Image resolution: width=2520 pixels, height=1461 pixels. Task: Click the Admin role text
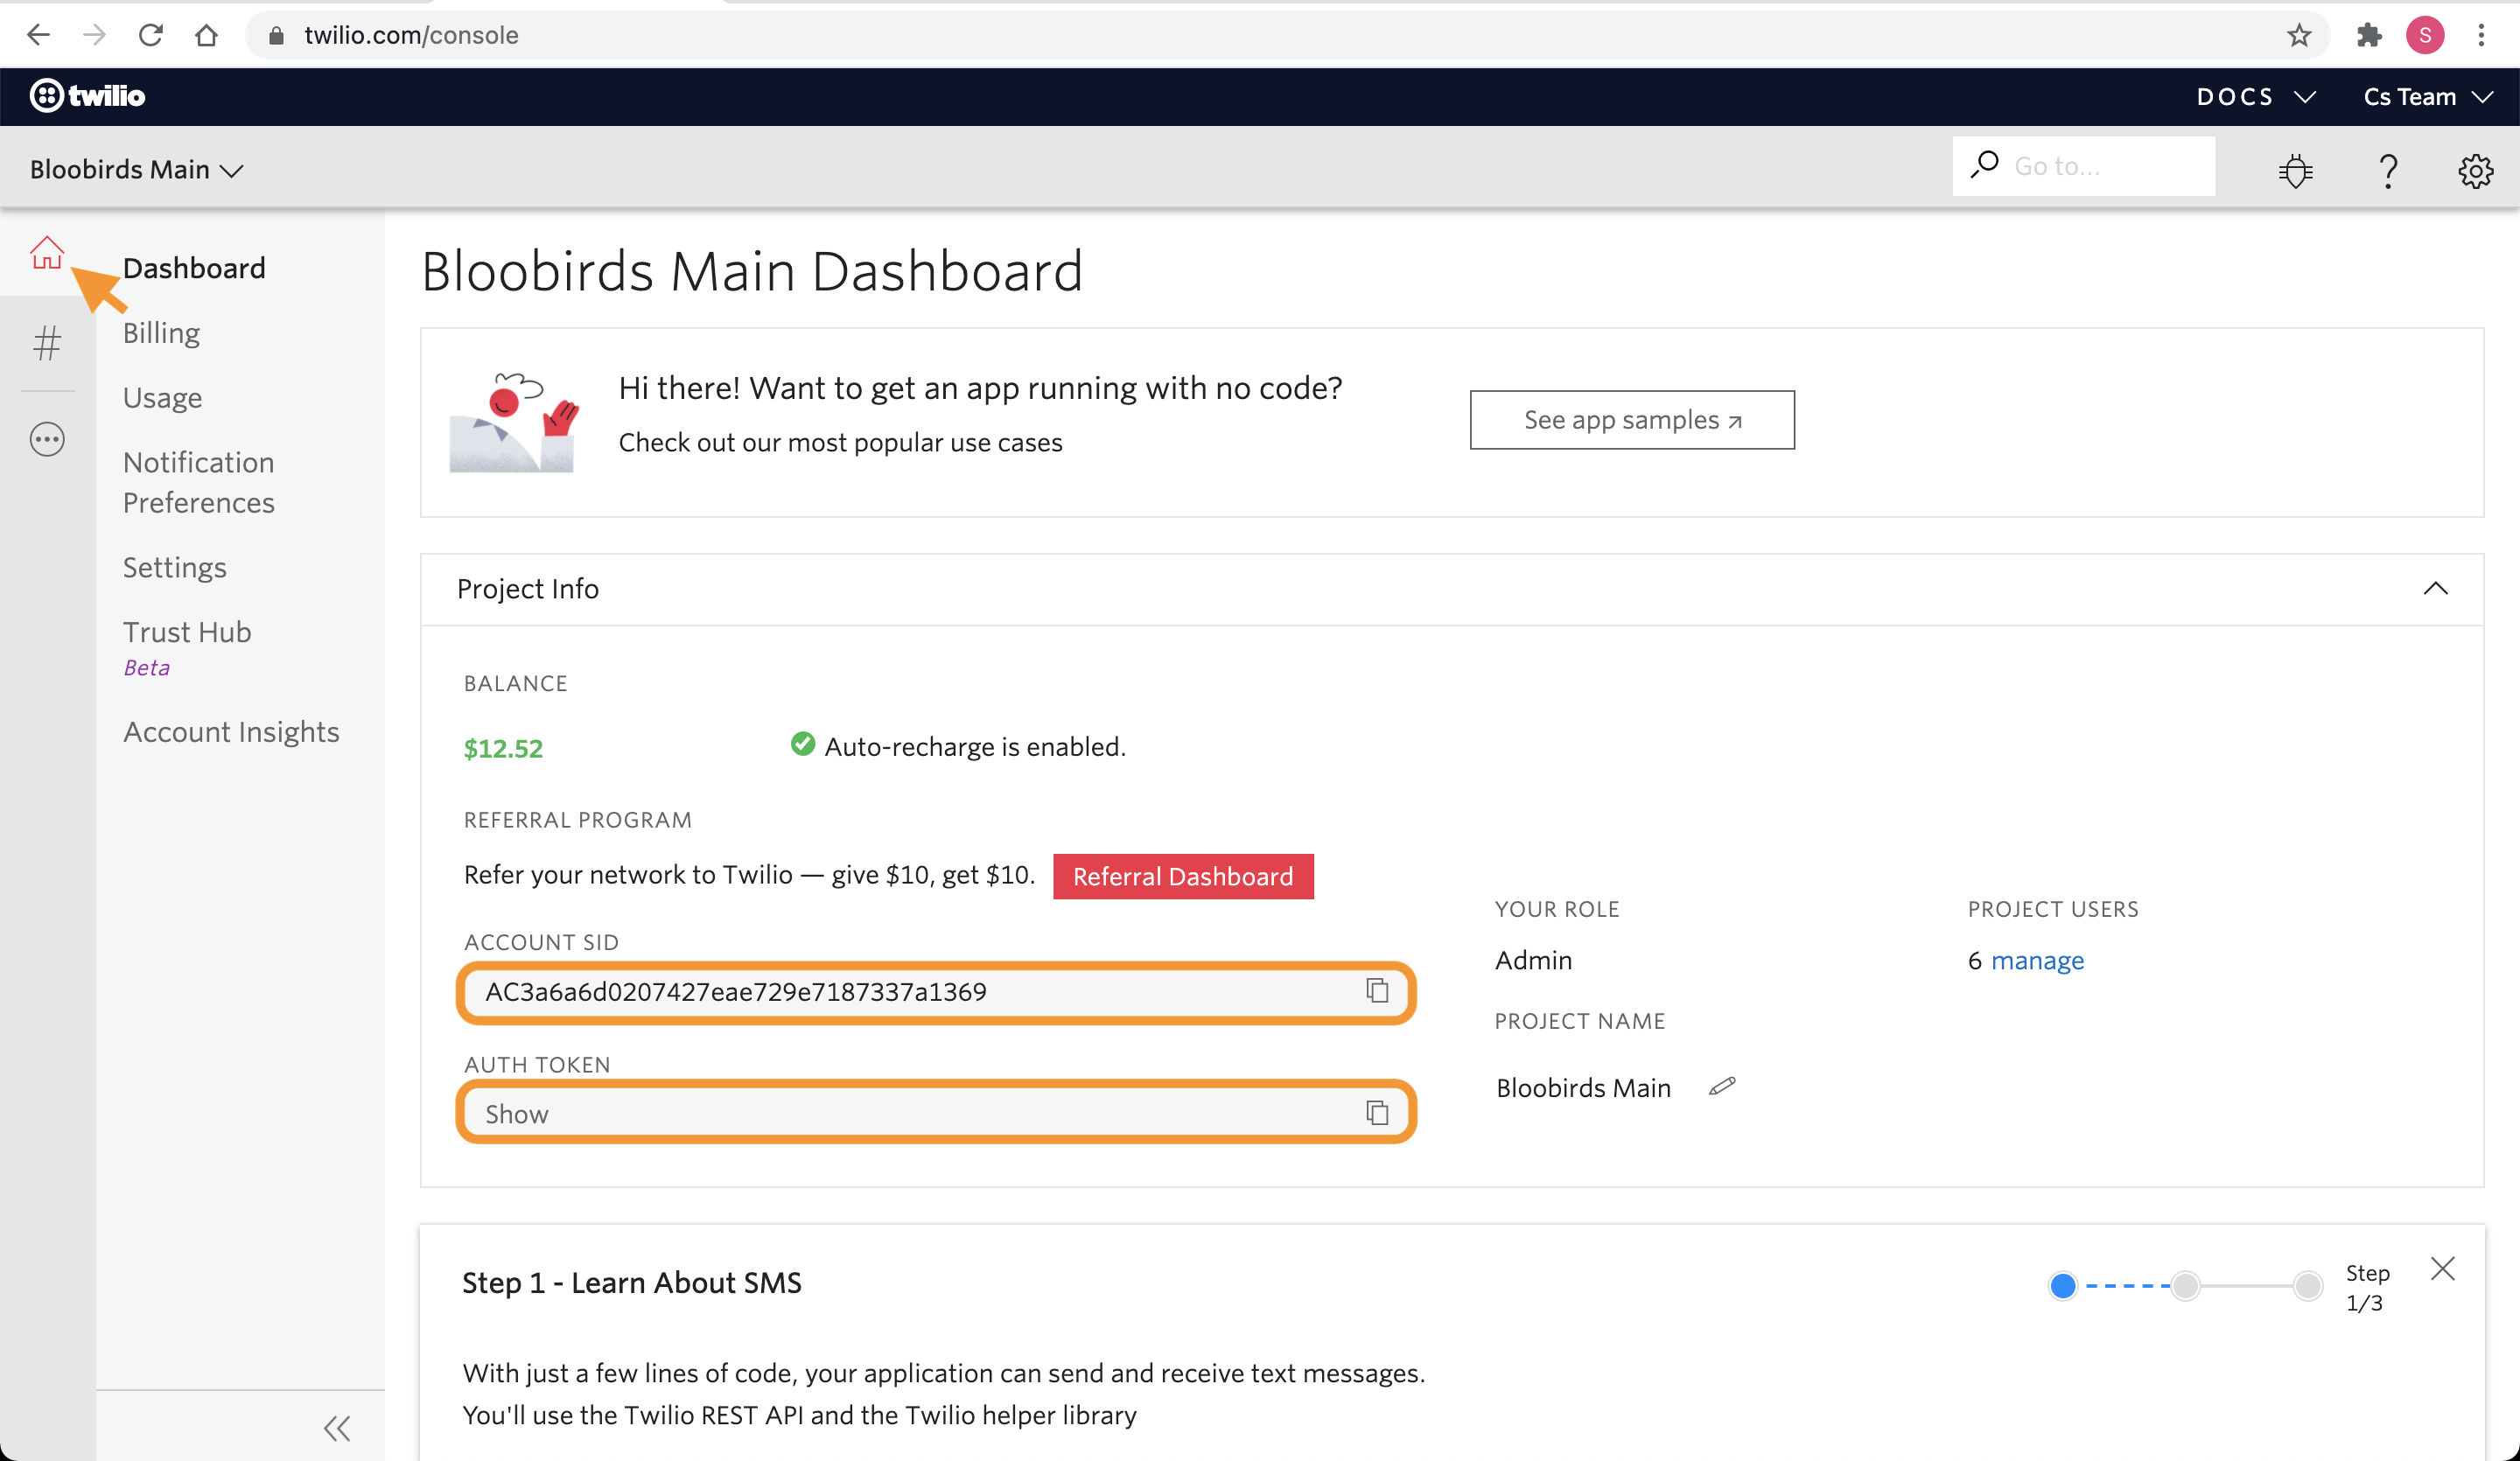pos(1533,960)
